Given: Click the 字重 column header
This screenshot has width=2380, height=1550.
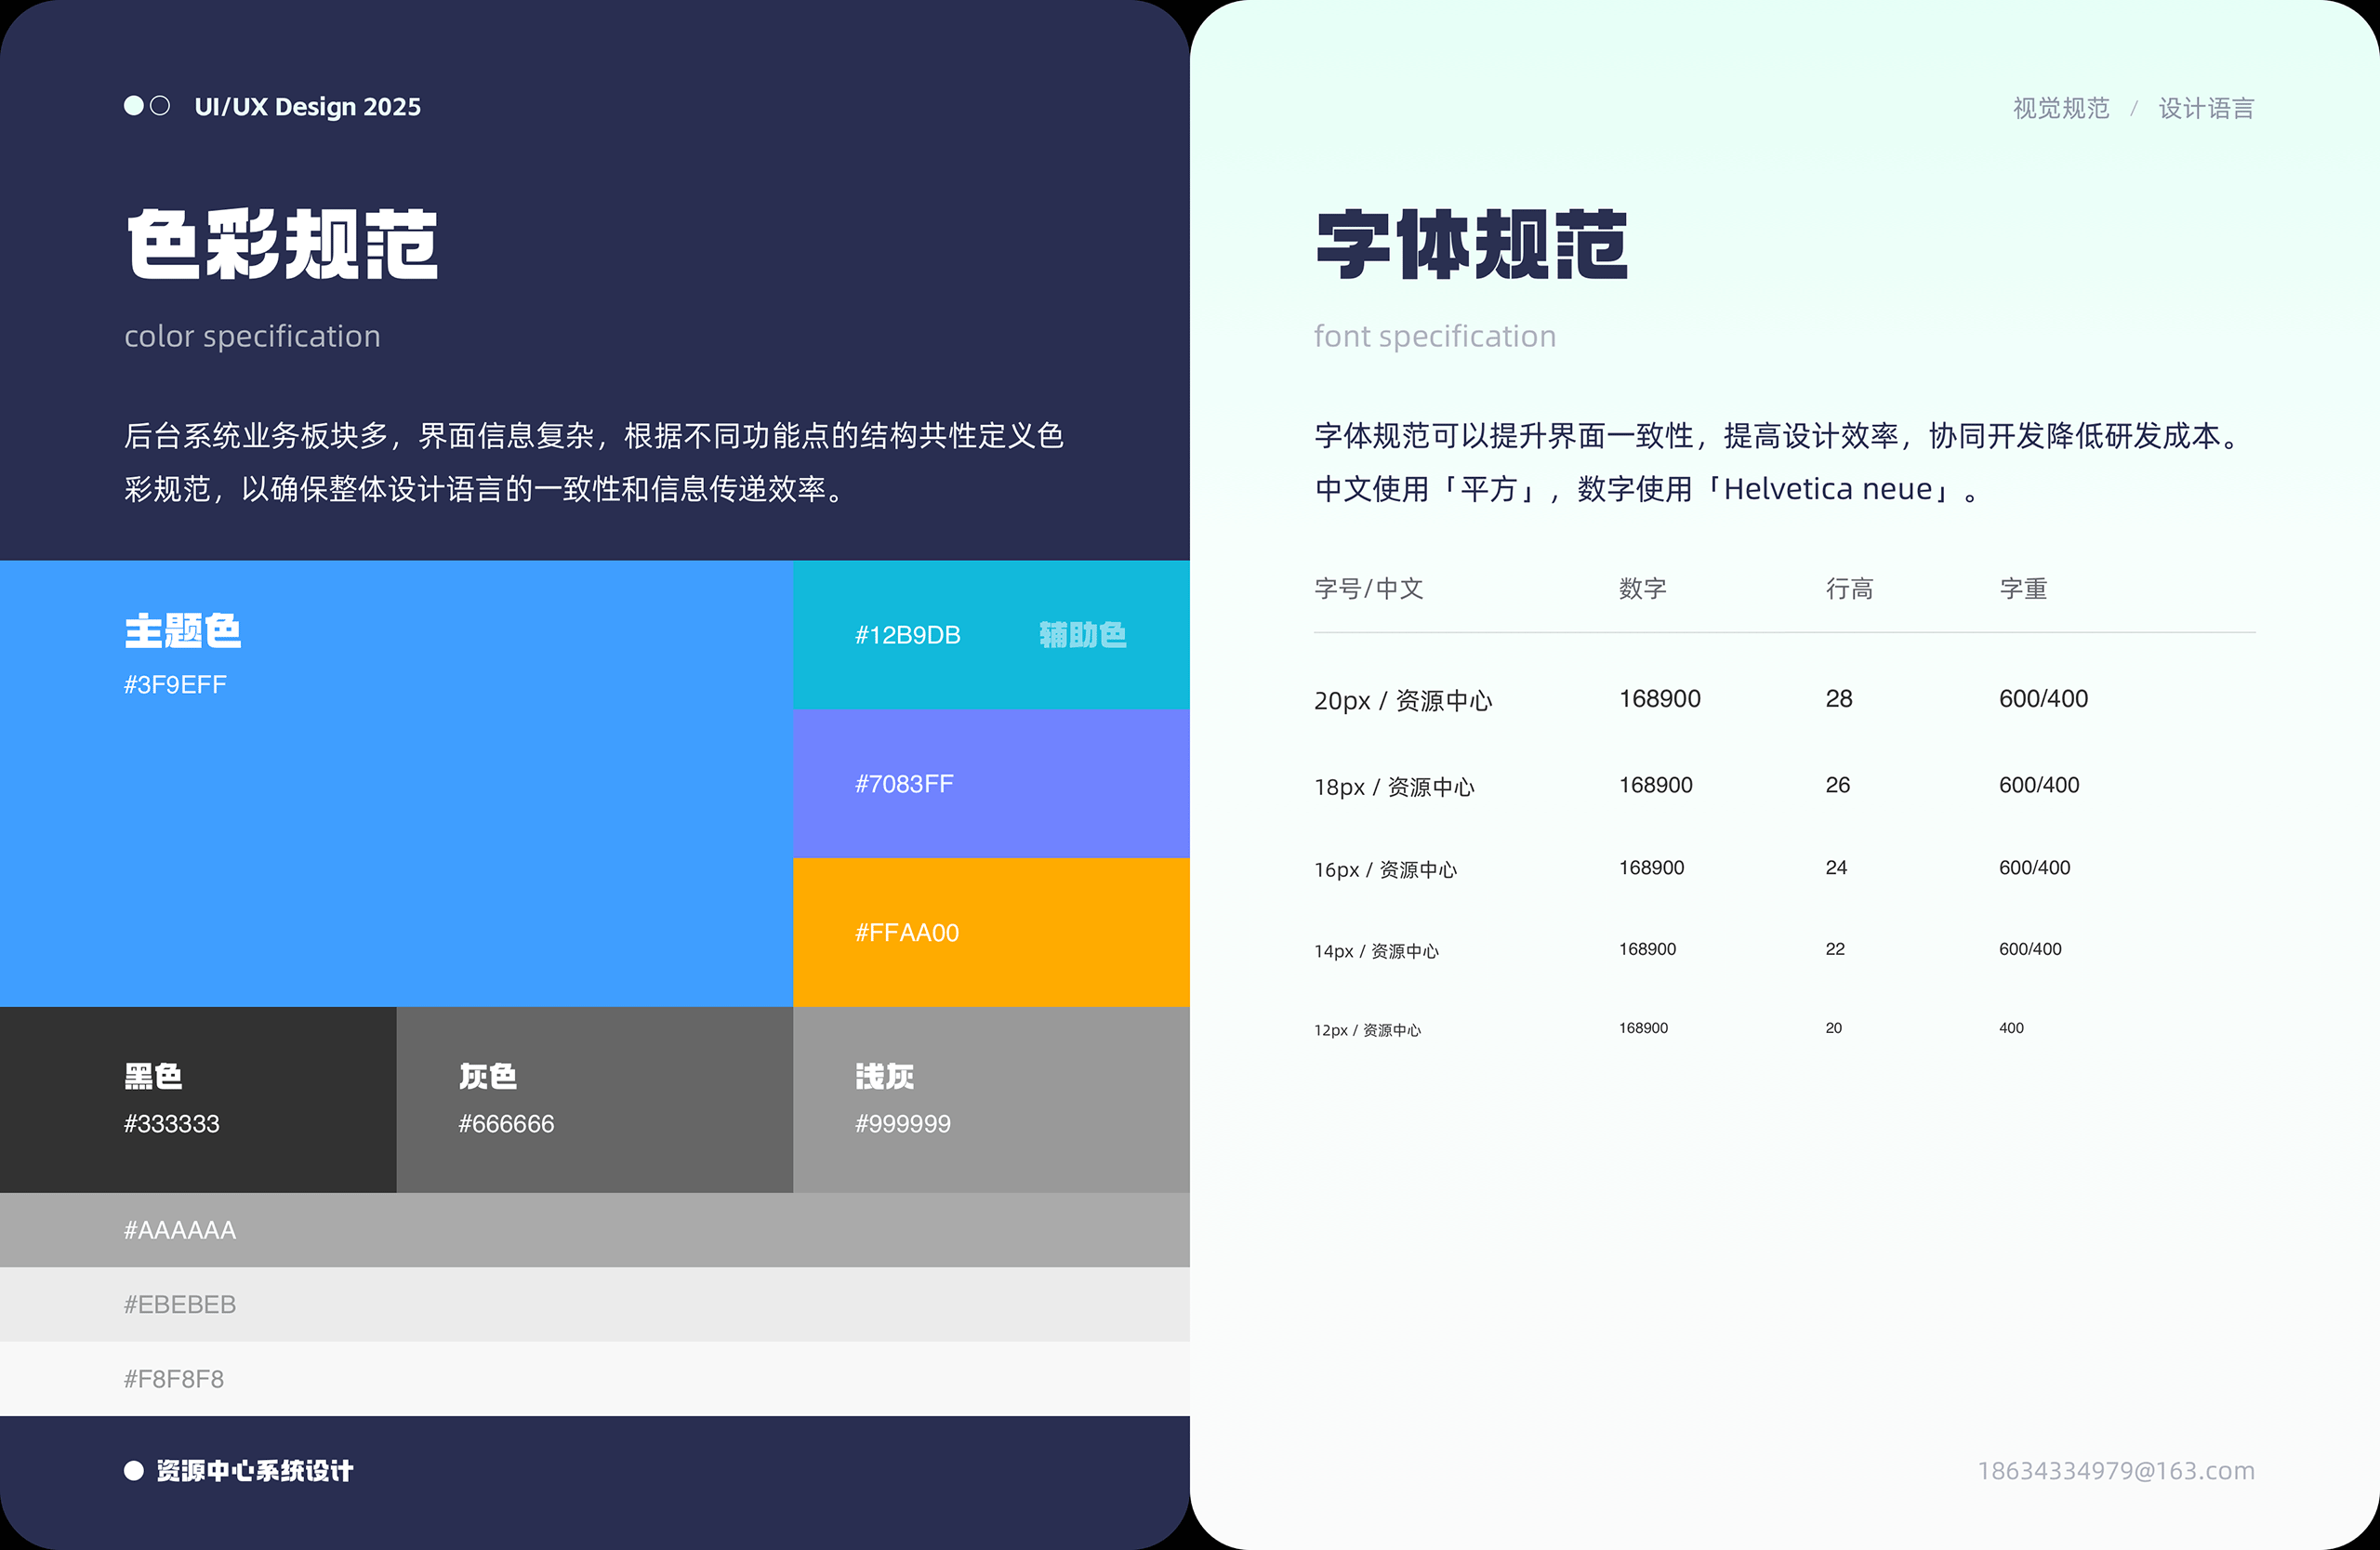Looking at the screenshot, I should (2023, 589).
